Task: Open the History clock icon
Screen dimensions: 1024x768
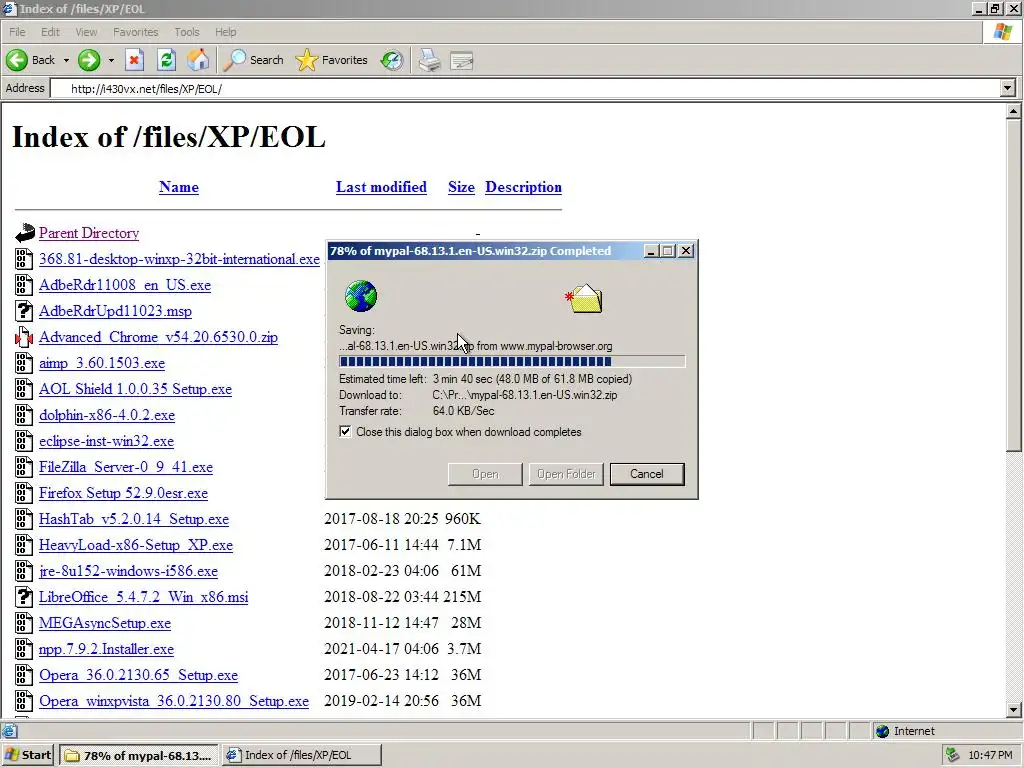Action: point(392,60)
